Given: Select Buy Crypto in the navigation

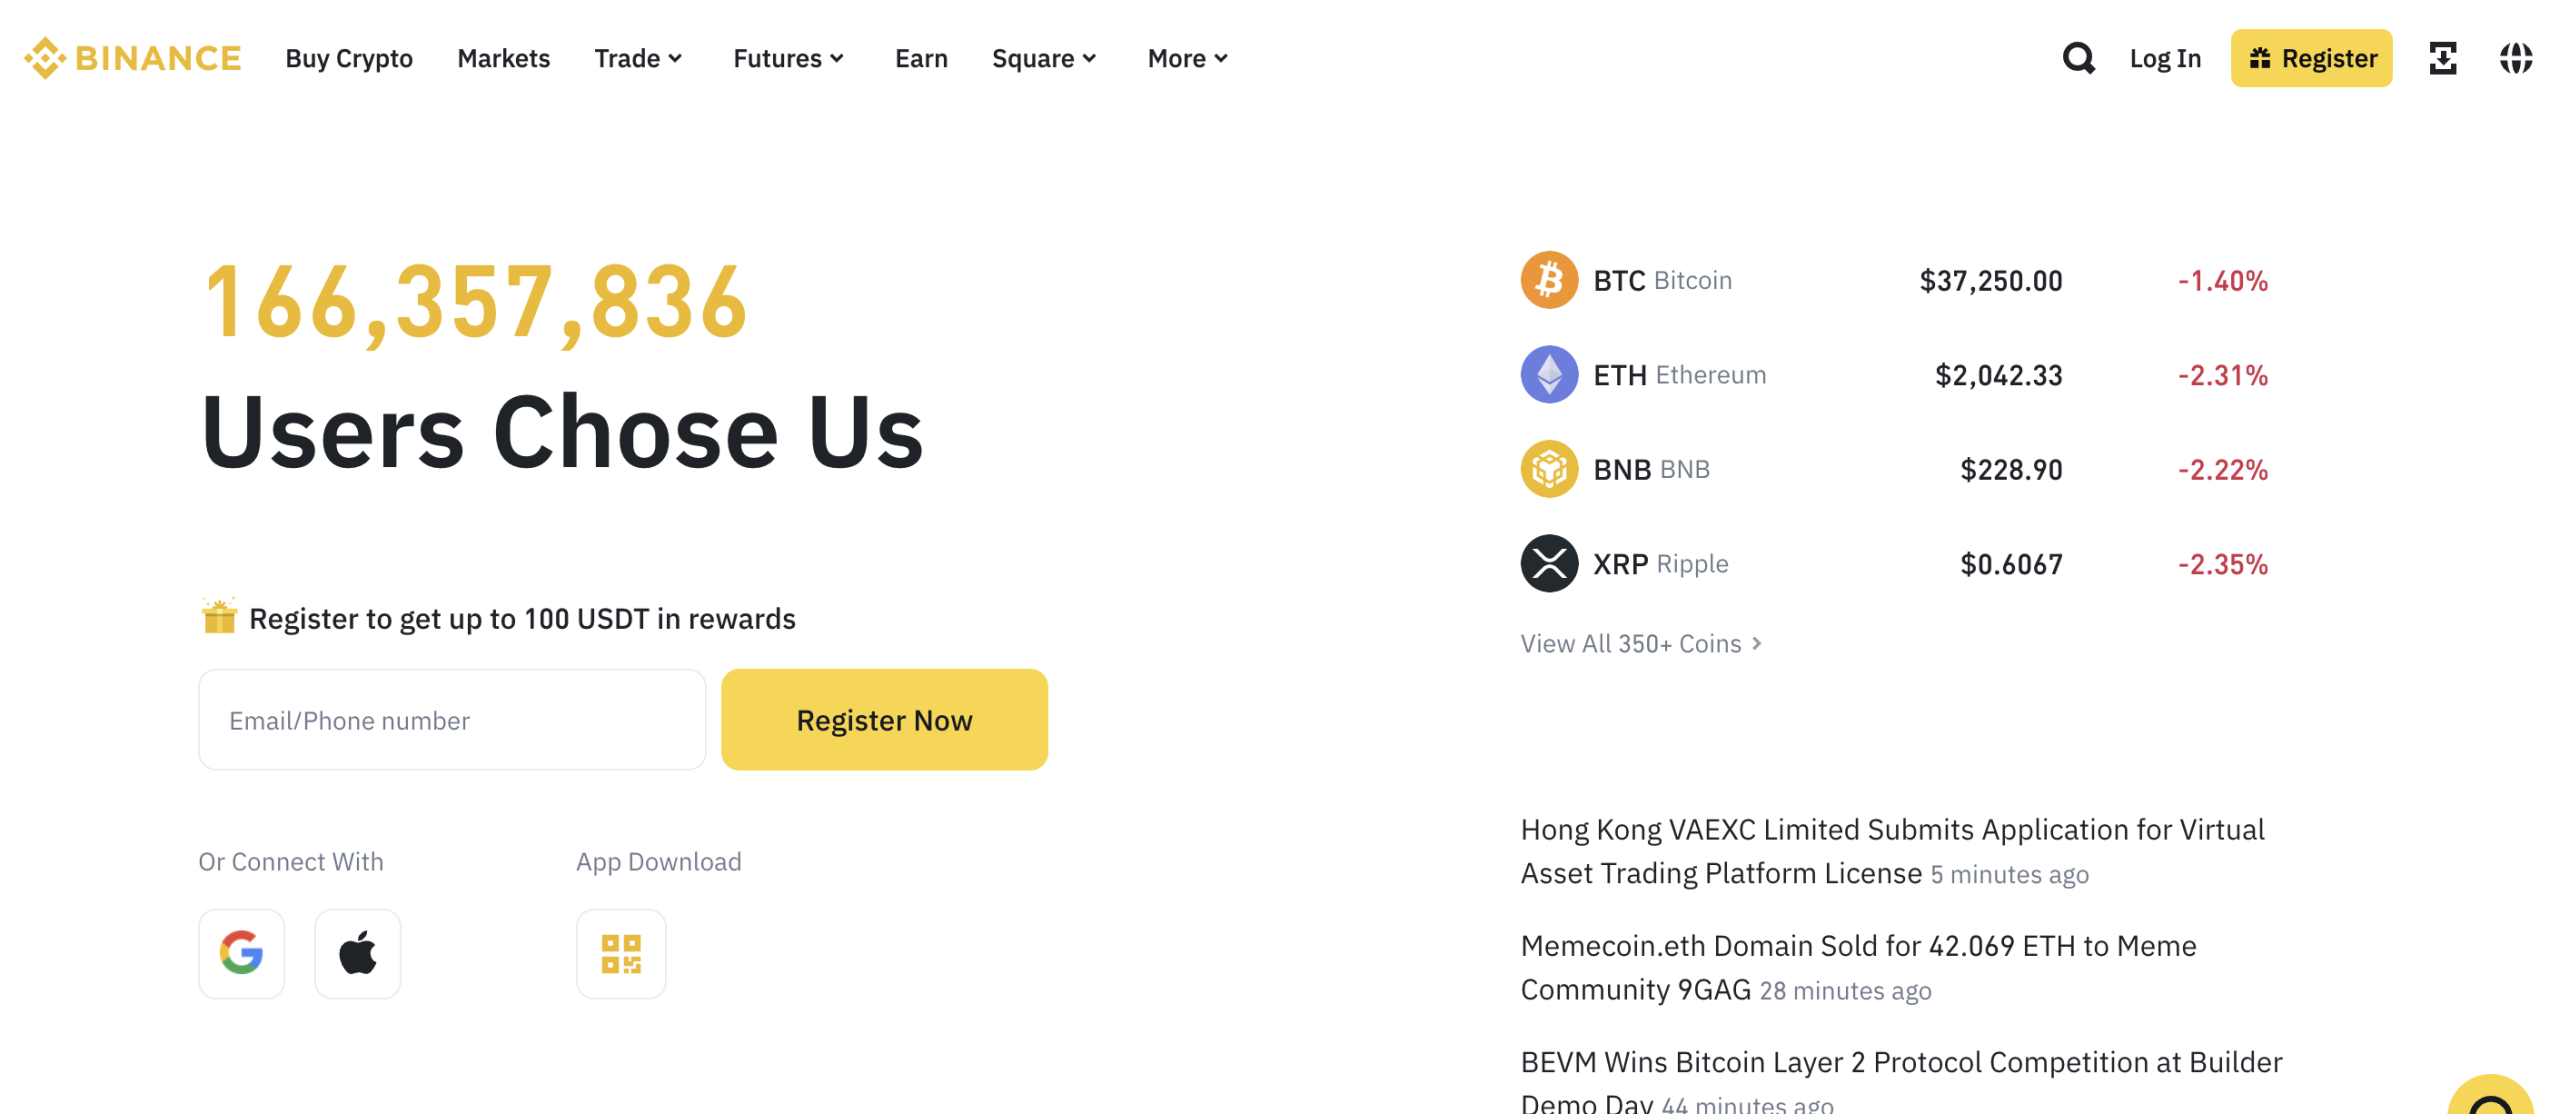Looking at the screenshot, I should [349, 58].
